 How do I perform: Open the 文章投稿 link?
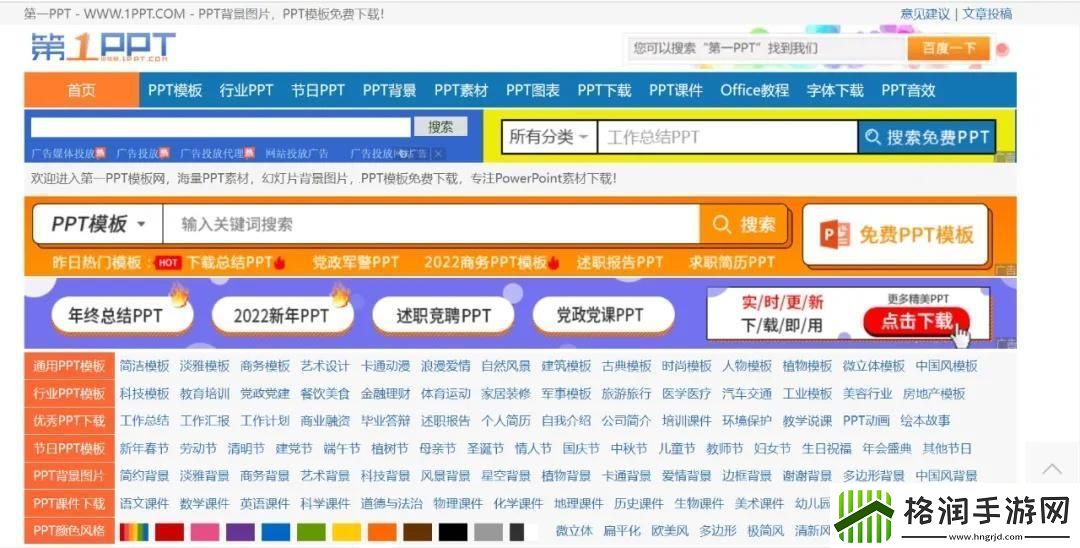coord(987,14)
